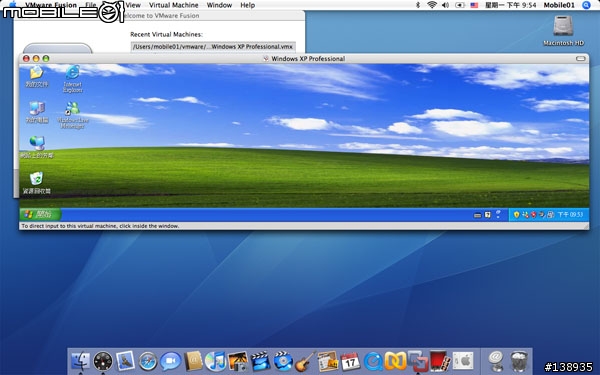This screenshot has width=600, height=375.
Task: Open the Wi-Fi AirPort status menu
Action: pyautogui.click(x=432, y=5)
